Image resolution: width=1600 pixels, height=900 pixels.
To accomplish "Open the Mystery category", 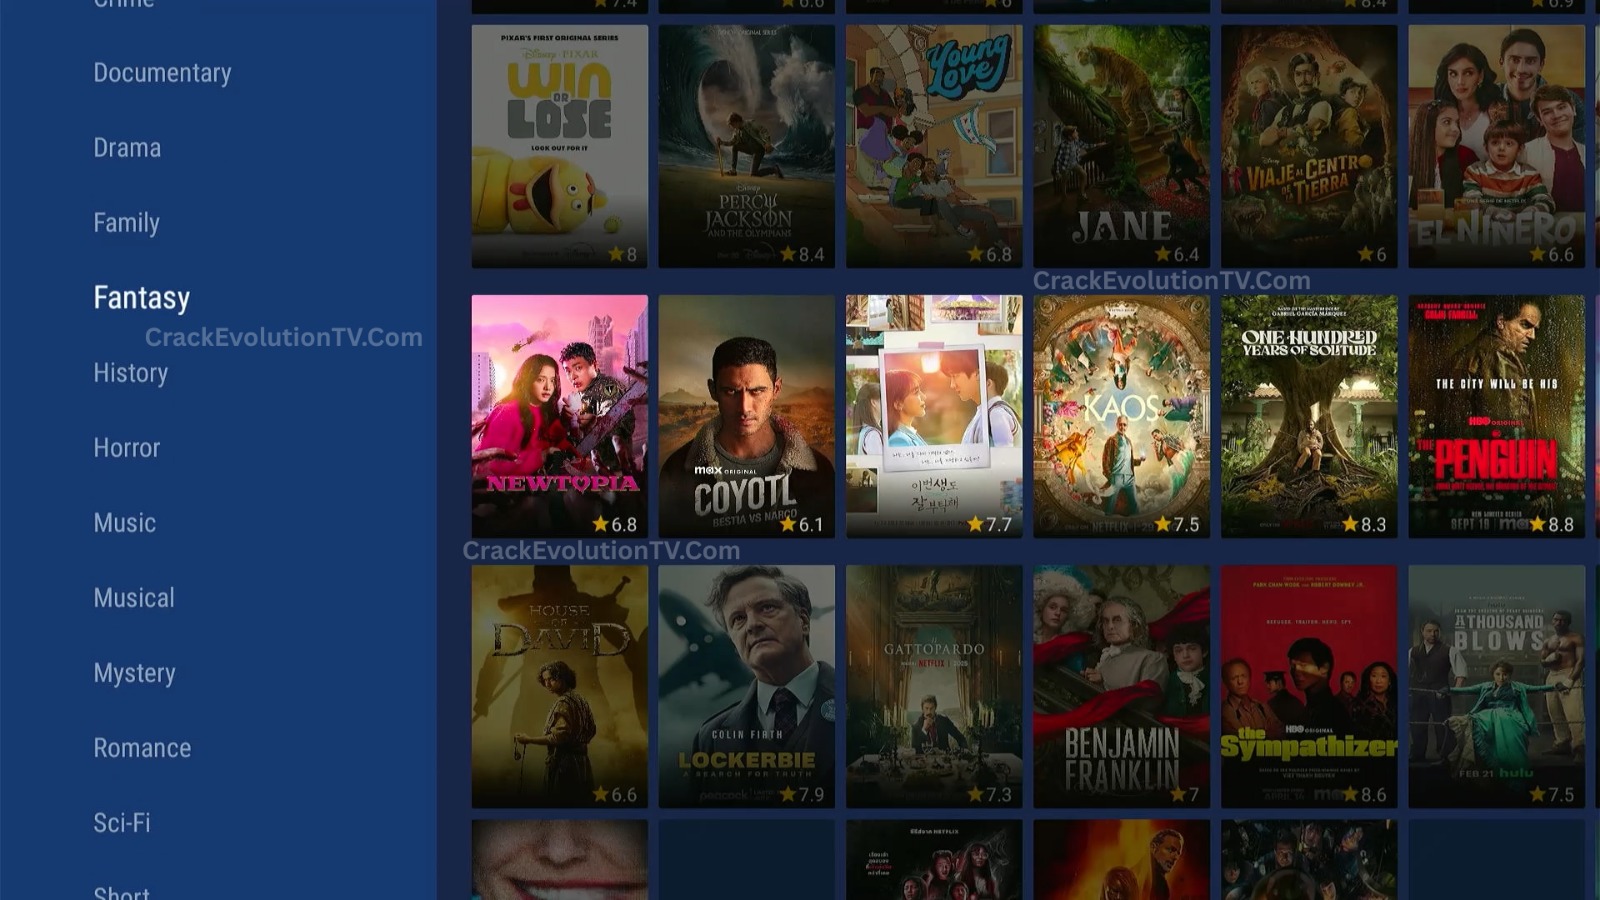I will [134, 673].
